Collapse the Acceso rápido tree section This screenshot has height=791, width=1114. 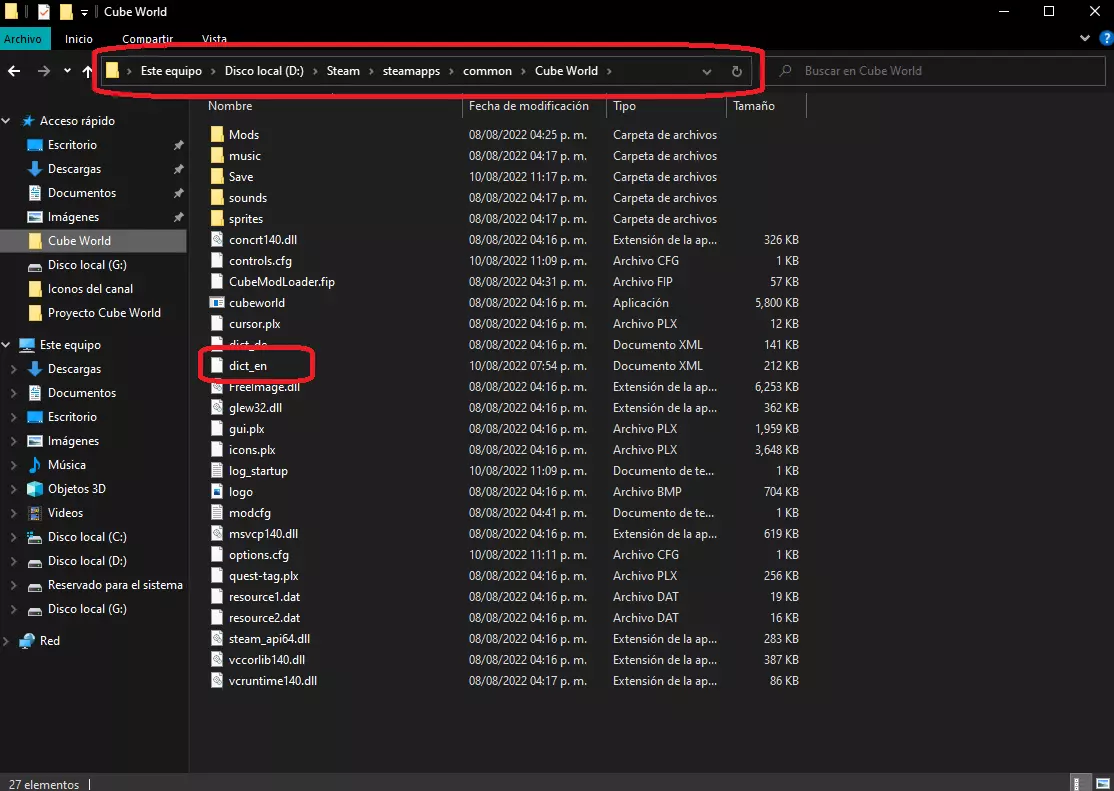coord(6,121)
